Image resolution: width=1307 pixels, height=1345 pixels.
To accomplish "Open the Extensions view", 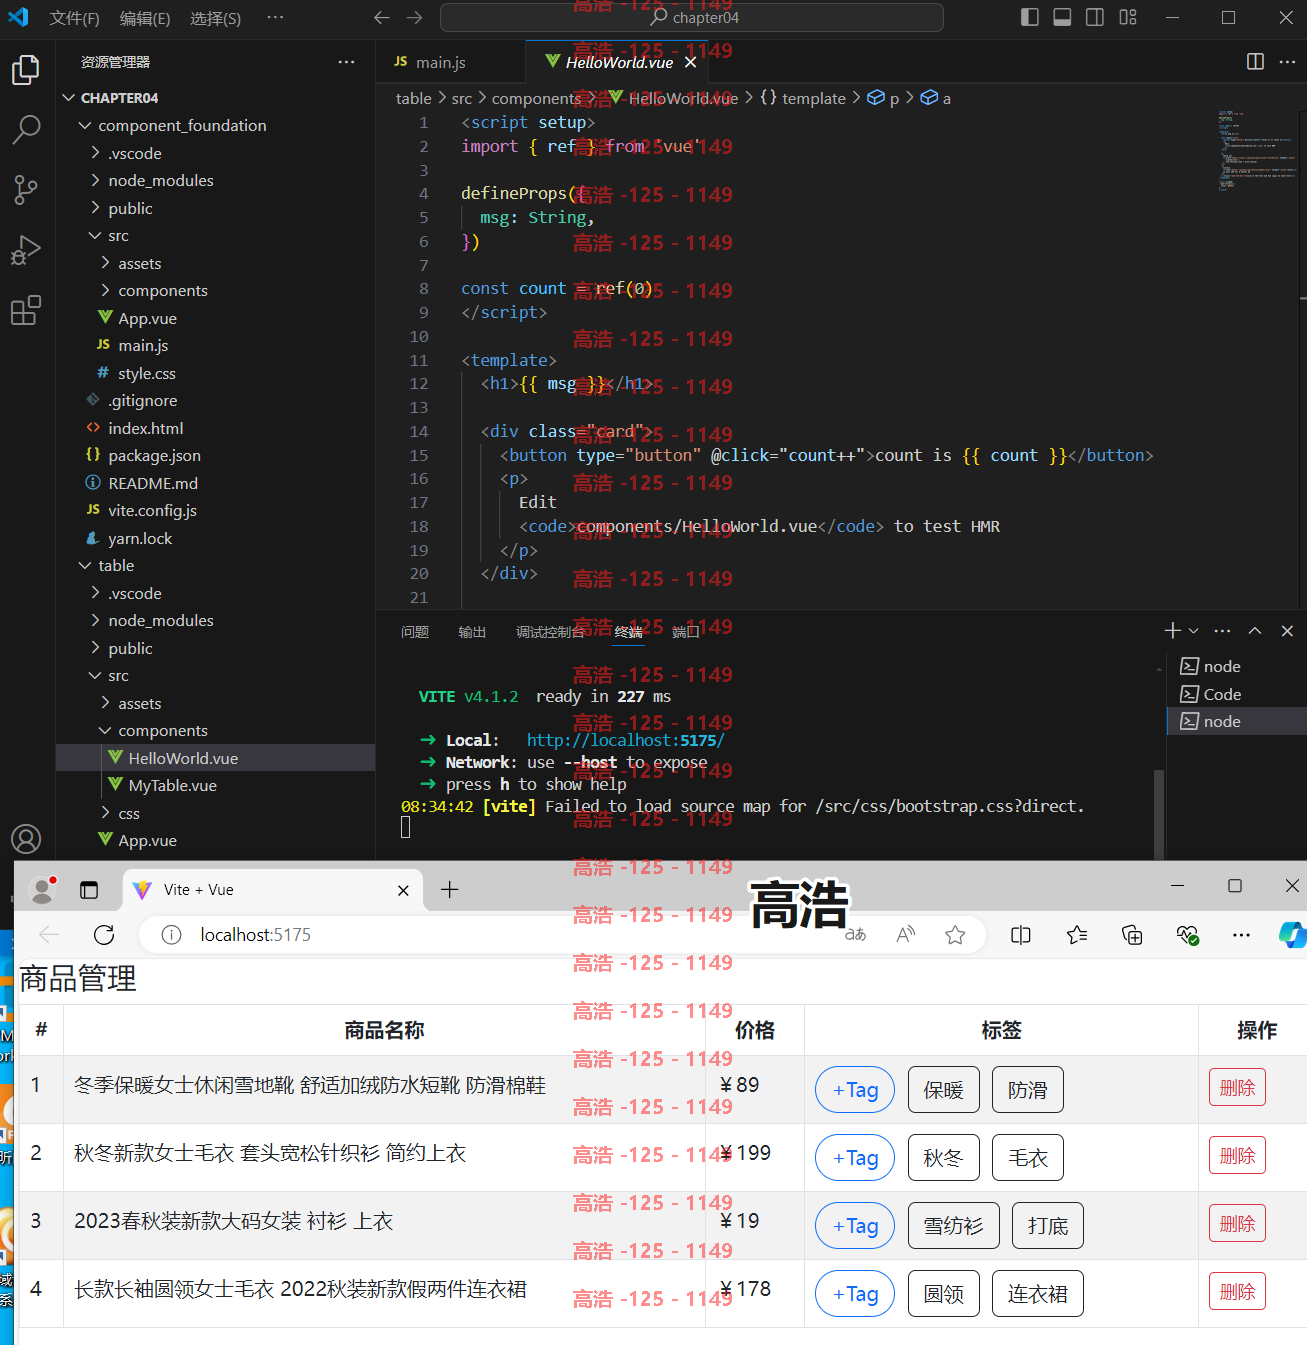I will tap(26, 310).
